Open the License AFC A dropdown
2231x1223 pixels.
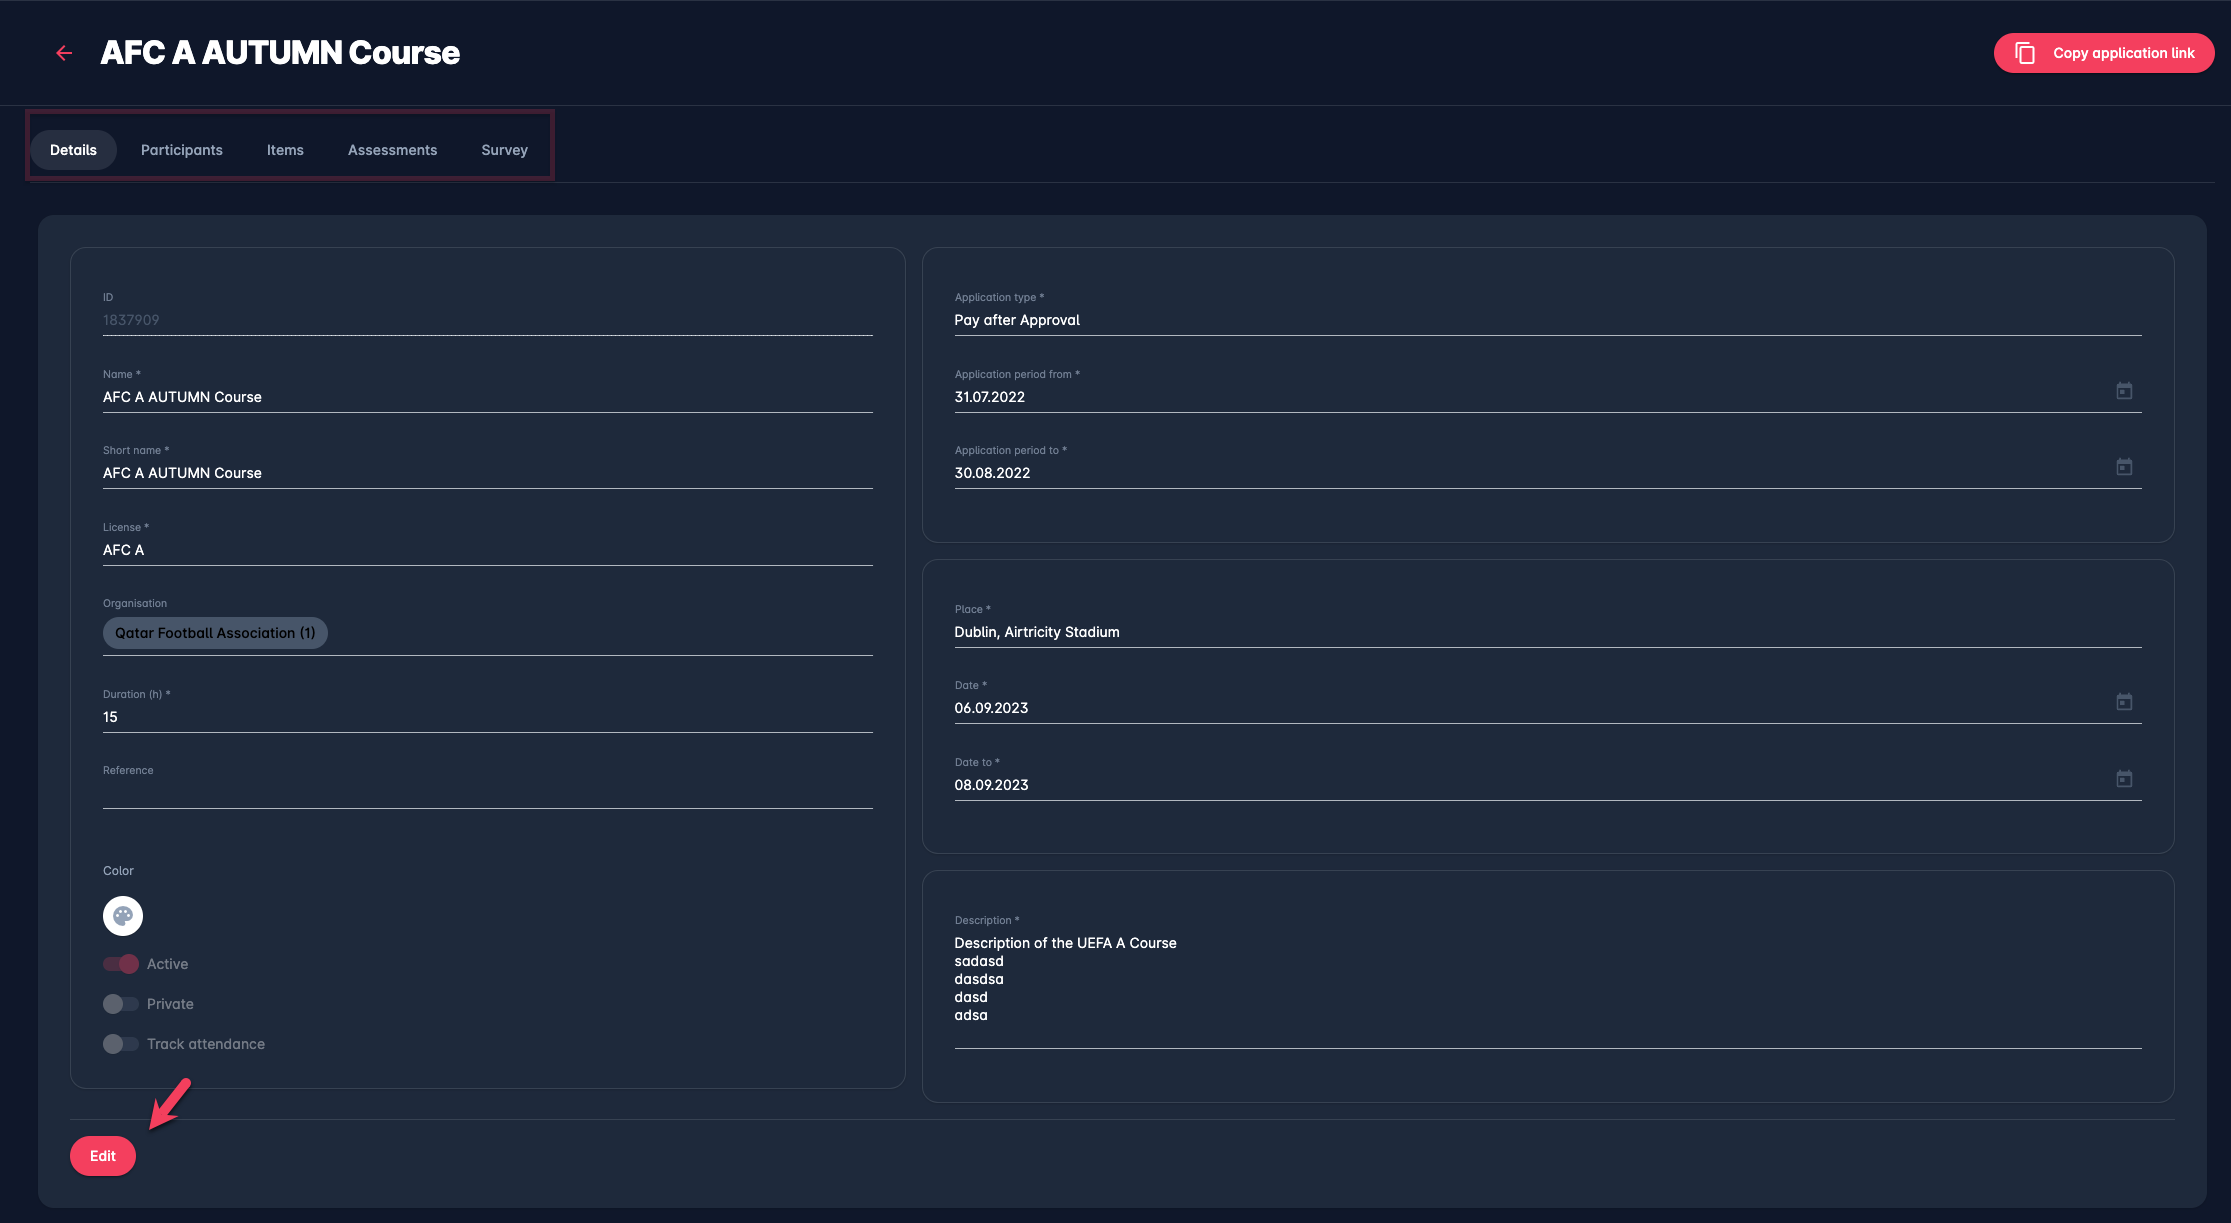click(487, 550)
